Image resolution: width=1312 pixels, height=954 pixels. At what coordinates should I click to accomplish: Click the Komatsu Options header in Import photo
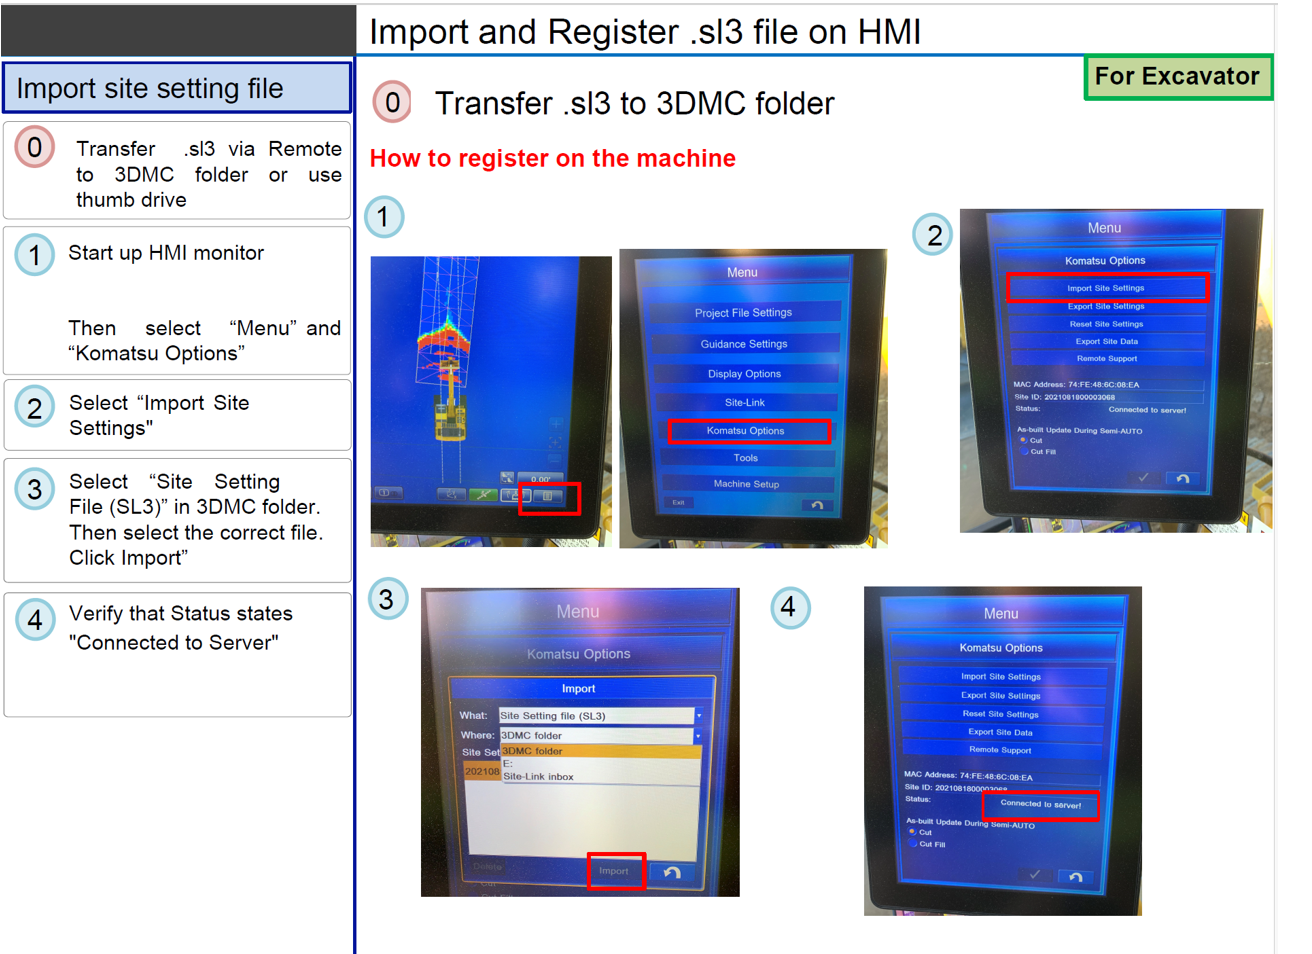click(x=579, y=654)
